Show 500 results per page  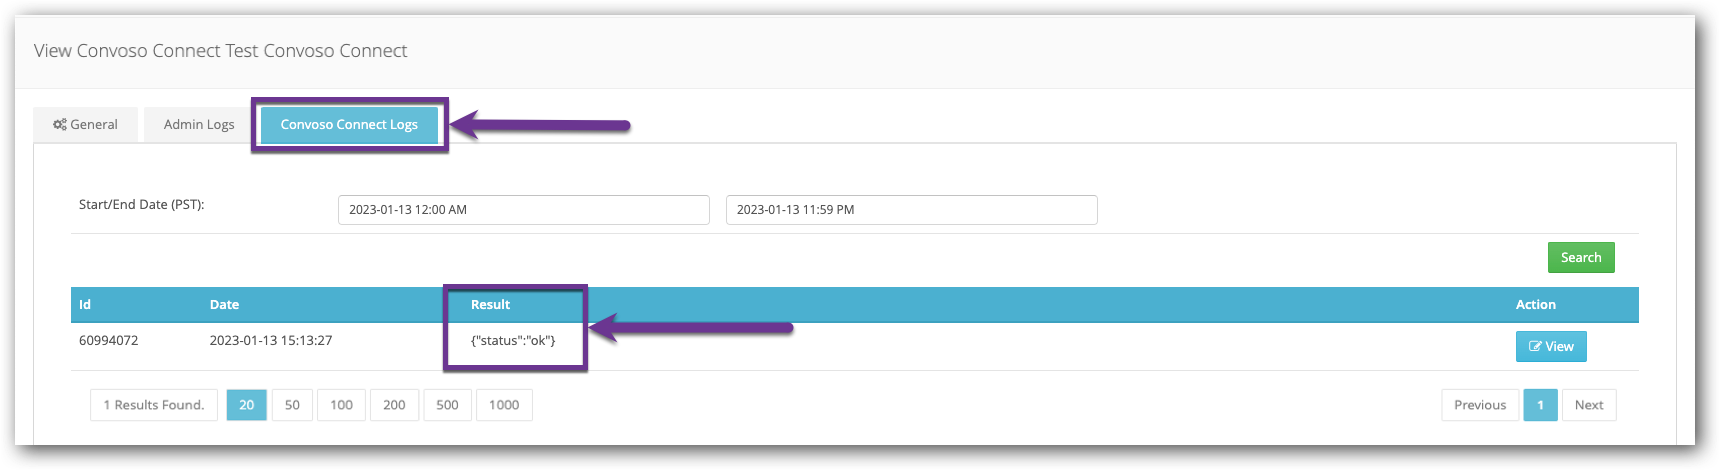pos(447,405)
